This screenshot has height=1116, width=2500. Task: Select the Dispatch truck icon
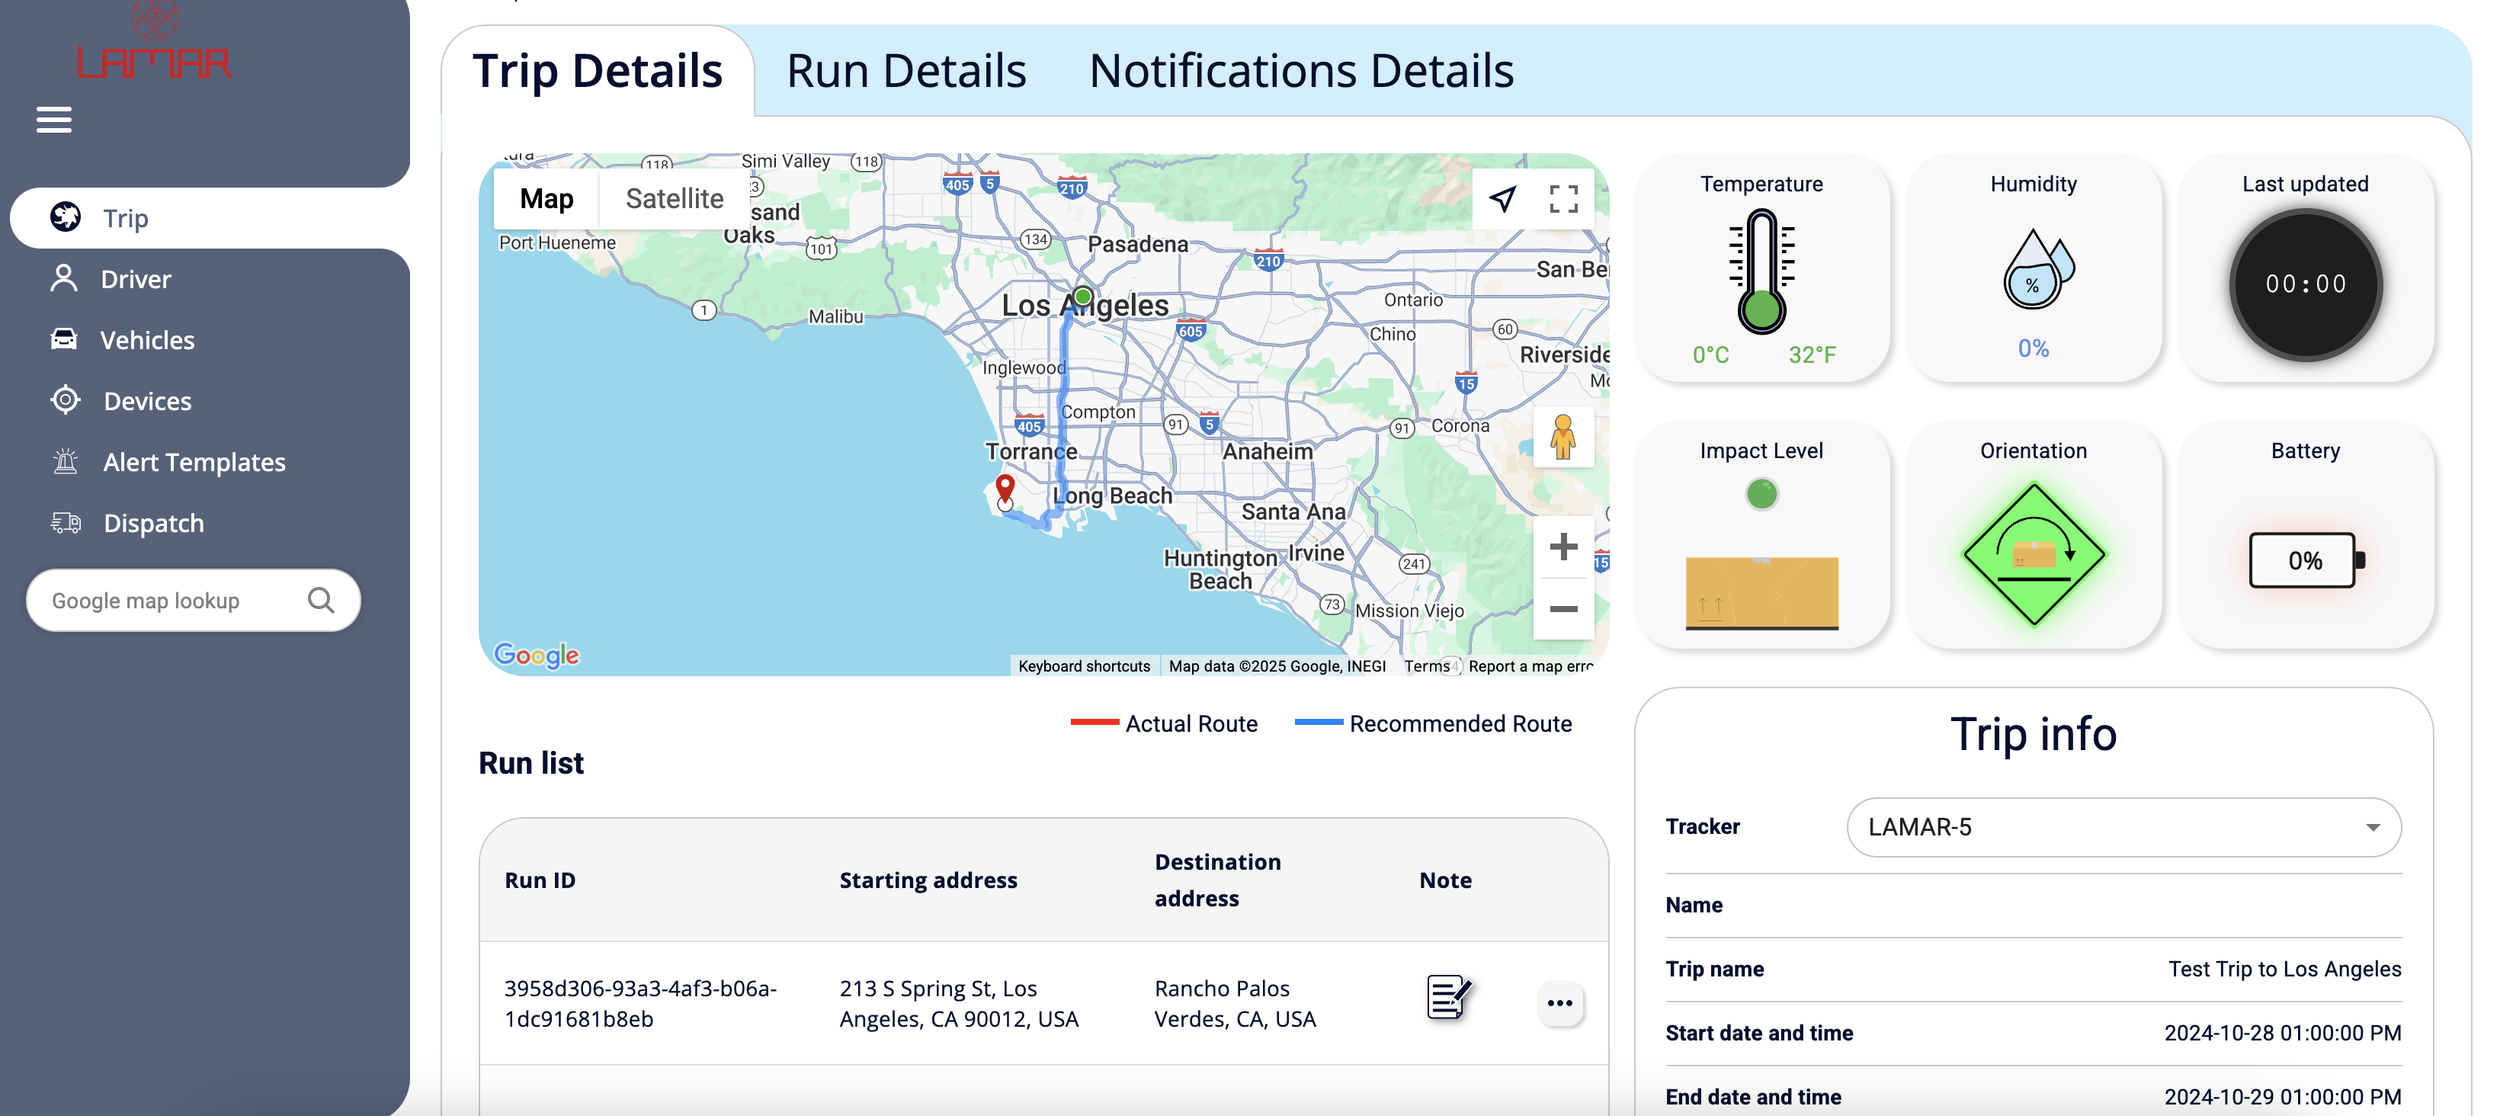tap(63, 522)
